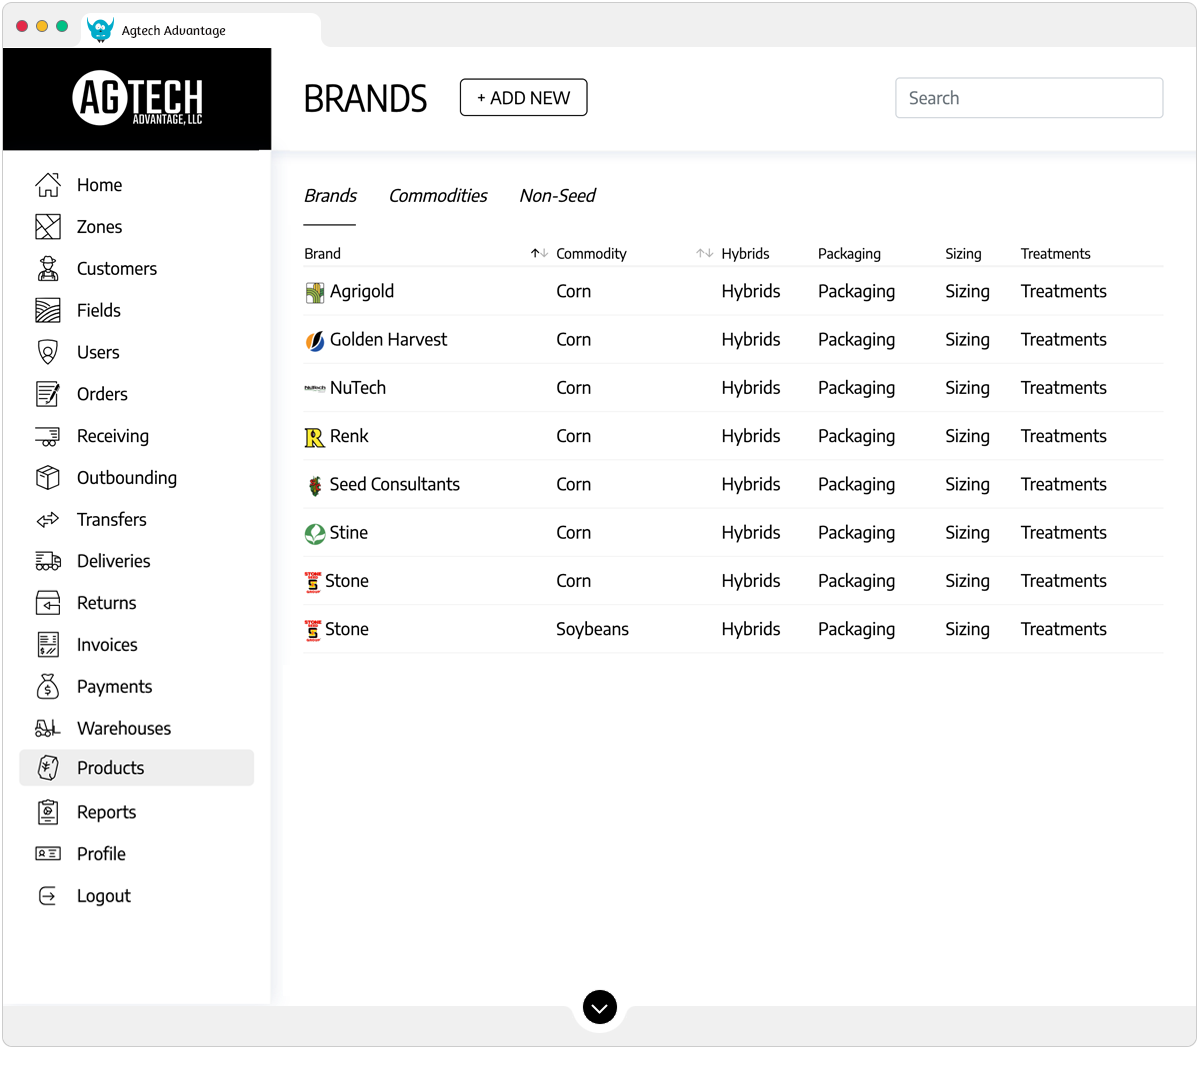Open Hybrids link for Stine
Screen dimensions: 1200x1075
[x=751, y=532]
